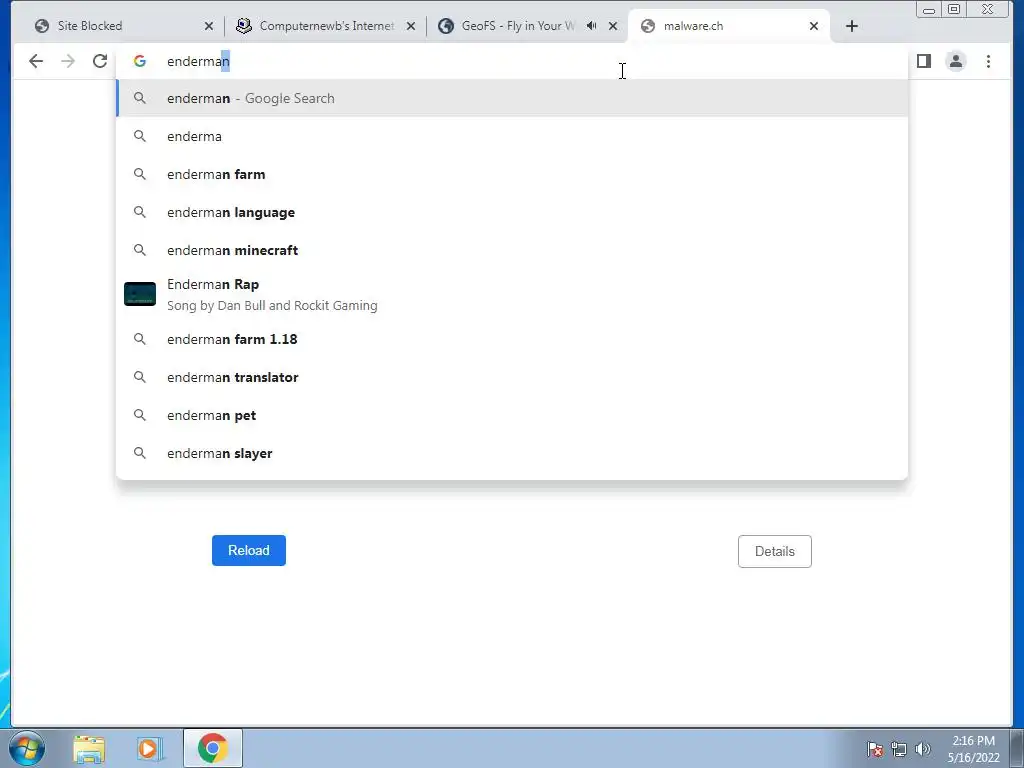Restore the Chrome window size

pos(954,9)
